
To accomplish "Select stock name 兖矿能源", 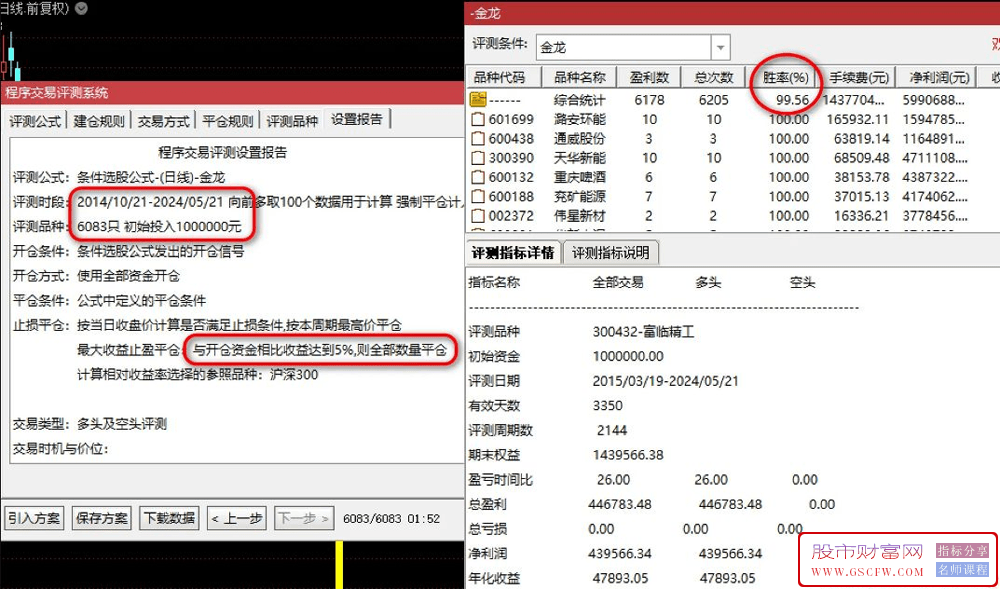I will 579,196.
